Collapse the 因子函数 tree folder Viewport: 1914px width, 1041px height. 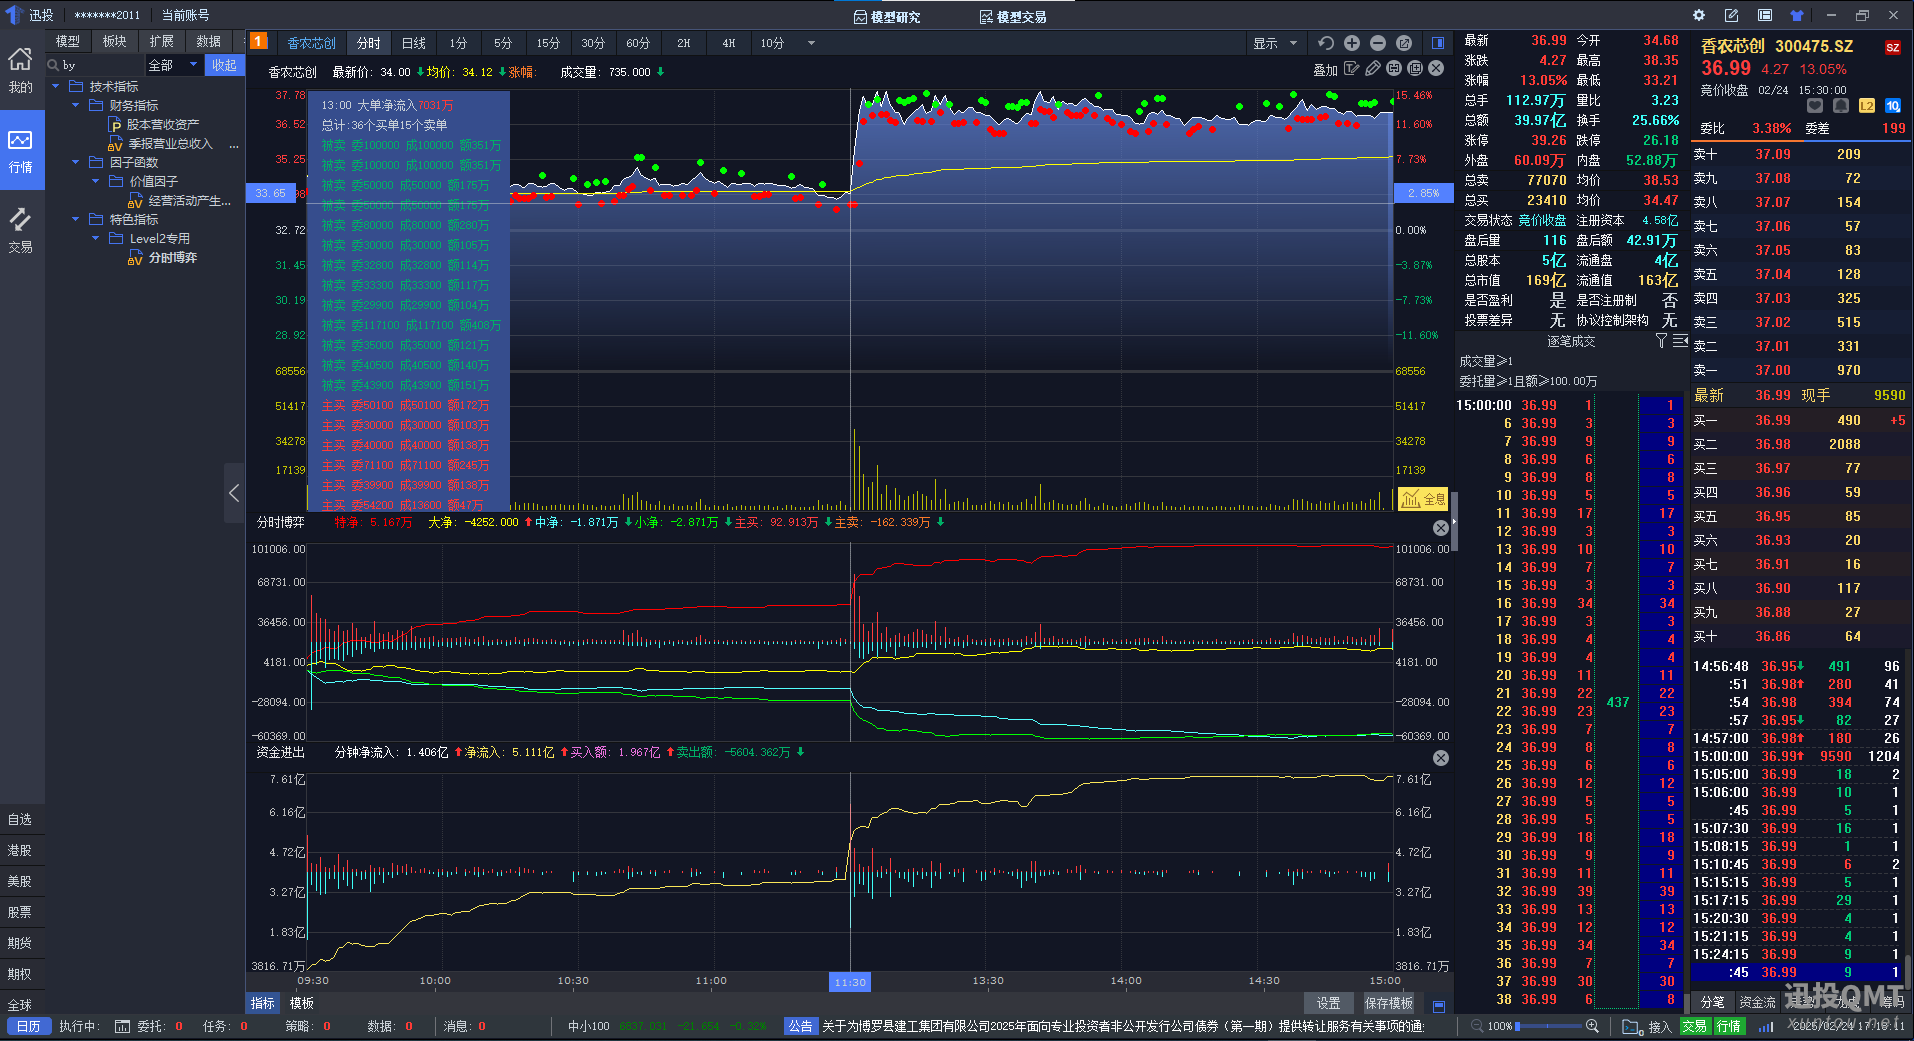75,162
